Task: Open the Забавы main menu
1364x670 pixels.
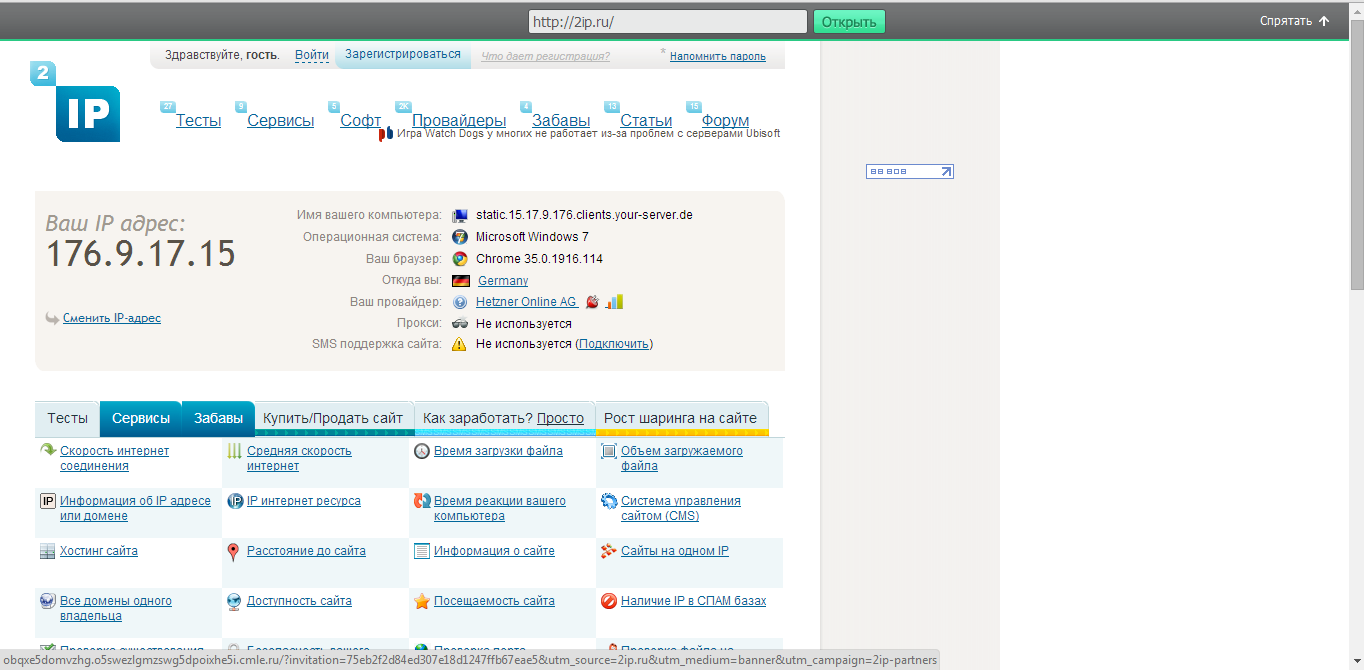Action: coord(561,121)
